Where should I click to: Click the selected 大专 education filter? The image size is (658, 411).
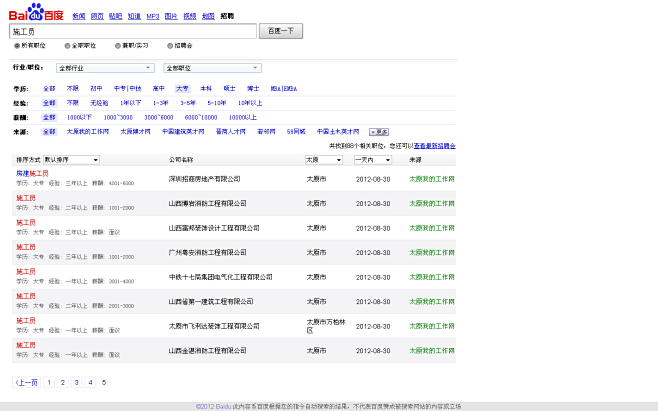(x=182, y=89)
